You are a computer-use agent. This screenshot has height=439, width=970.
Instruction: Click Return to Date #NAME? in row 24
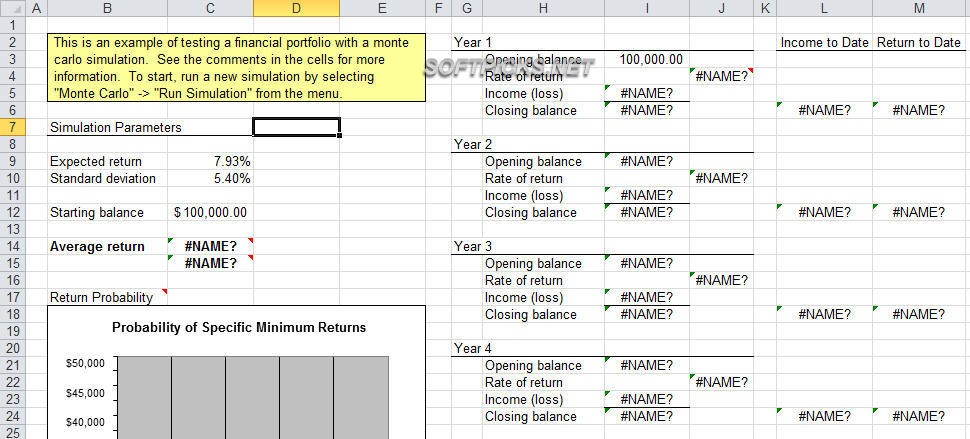(919, 417)
